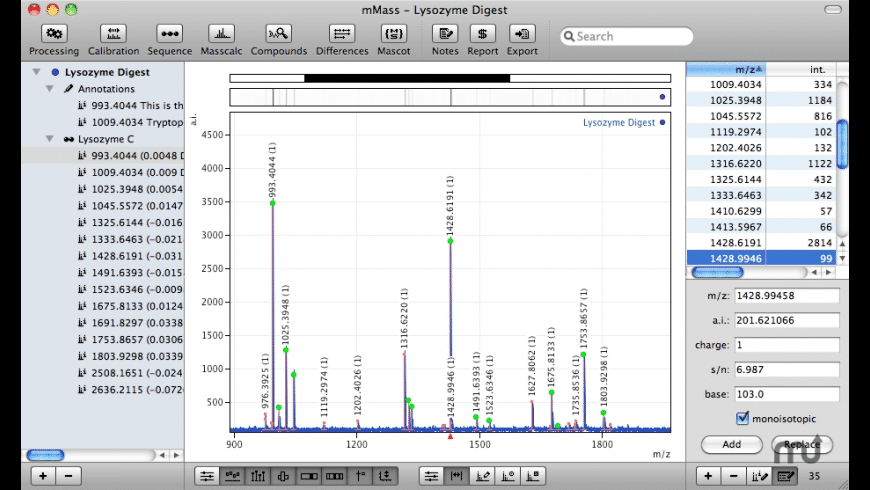The width and height of the screenshot is (870, 490).
Task: Sort peak list by m/z column header
Action: (x=726, y=69)
